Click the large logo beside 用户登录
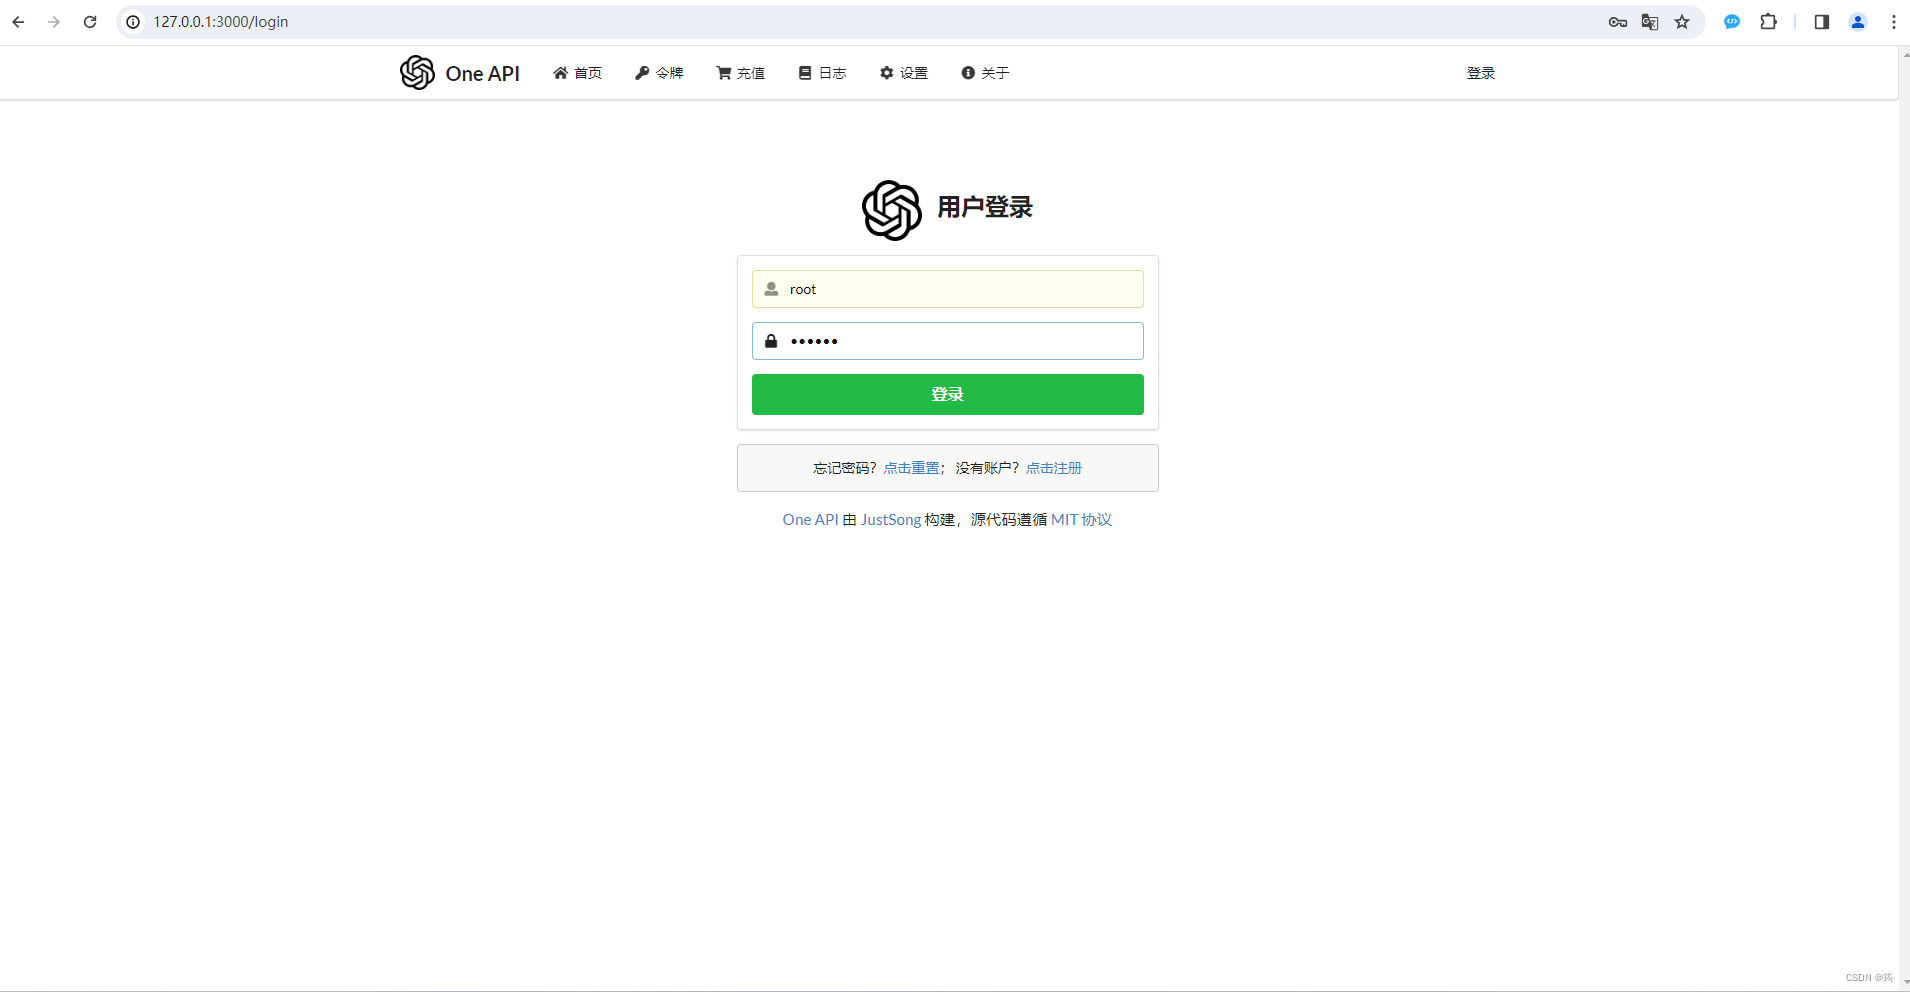The height and width of the screenshot is (992, 1910). pos(892,210)
